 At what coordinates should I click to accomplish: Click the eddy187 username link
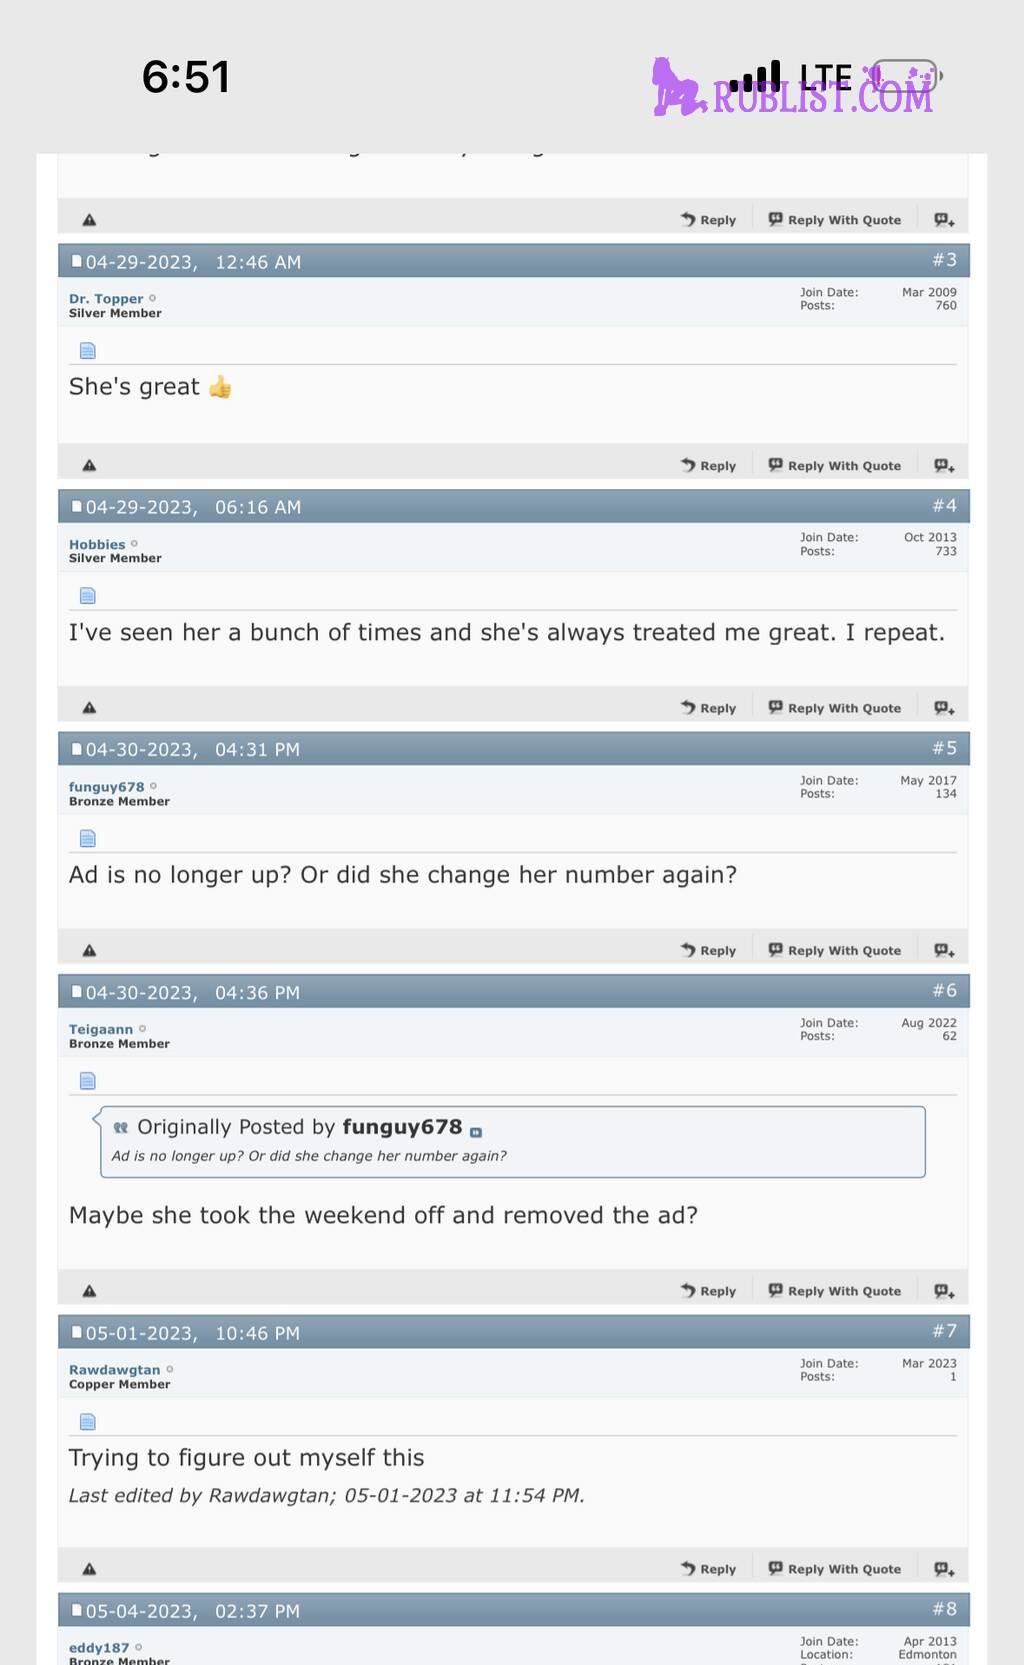(99, 1647)
